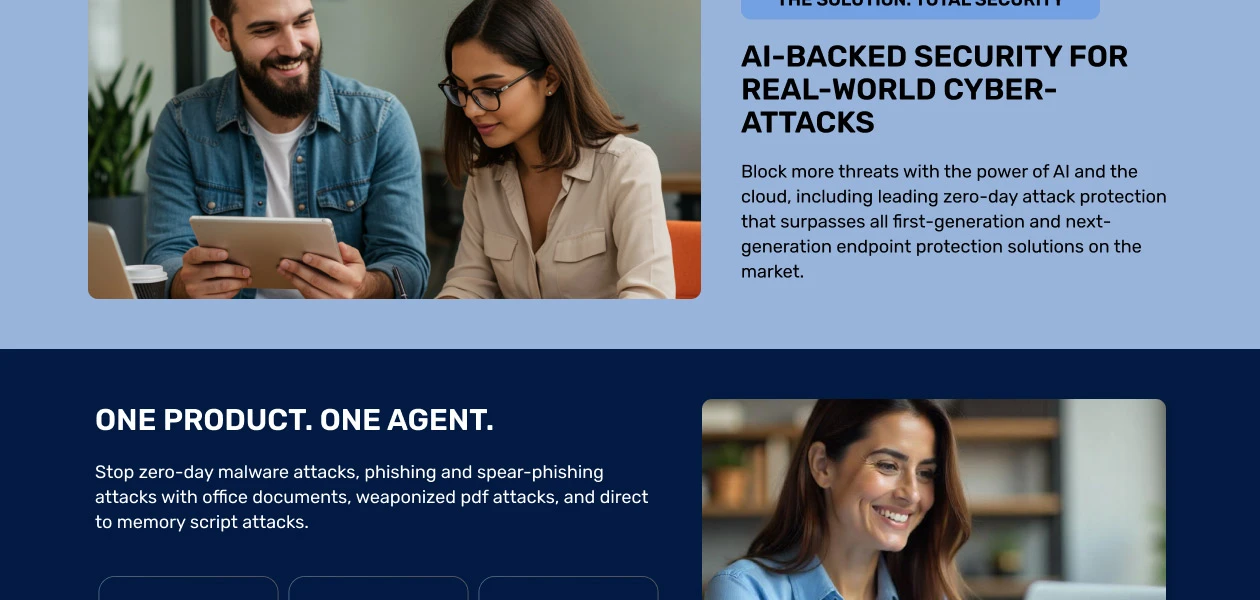Click the 'One Product. One Agent.' heading
Image resolution: width=1260 pixels, height=600 pixels.
pyautogui.click(x=294, y=420)
